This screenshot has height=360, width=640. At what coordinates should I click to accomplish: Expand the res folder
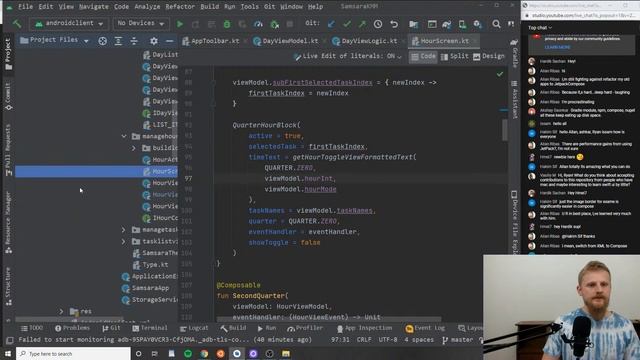tap(61, 311)
